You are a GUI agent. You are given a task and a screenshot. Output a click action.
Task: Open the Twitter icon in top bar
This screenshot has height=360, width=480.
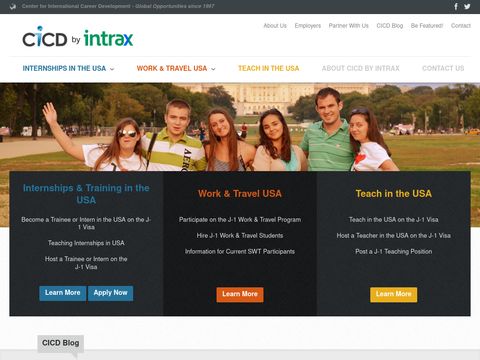[x=467, y=6]
